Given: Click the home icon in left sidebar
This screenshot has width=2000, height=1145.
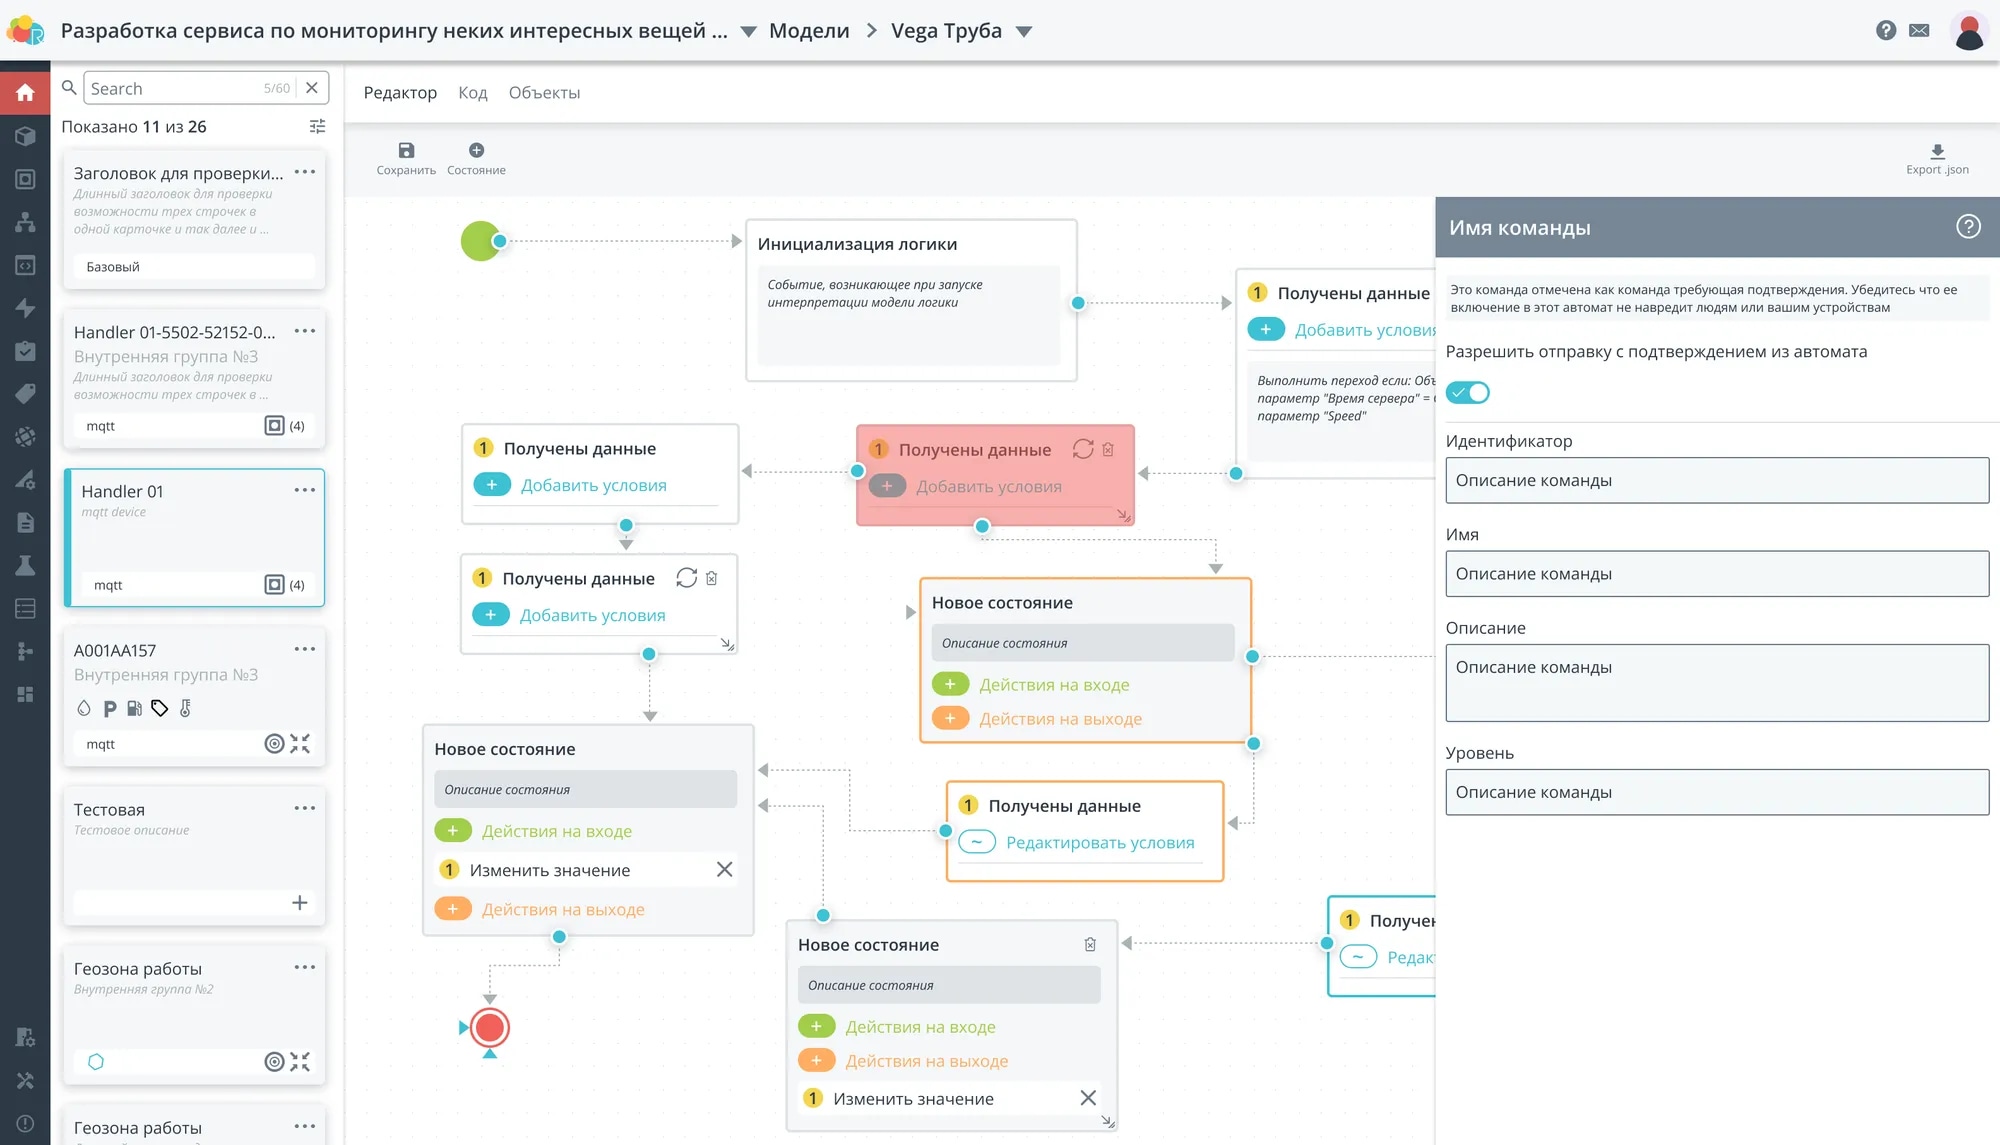Looking at the screenshot, I should click(25, 93).
